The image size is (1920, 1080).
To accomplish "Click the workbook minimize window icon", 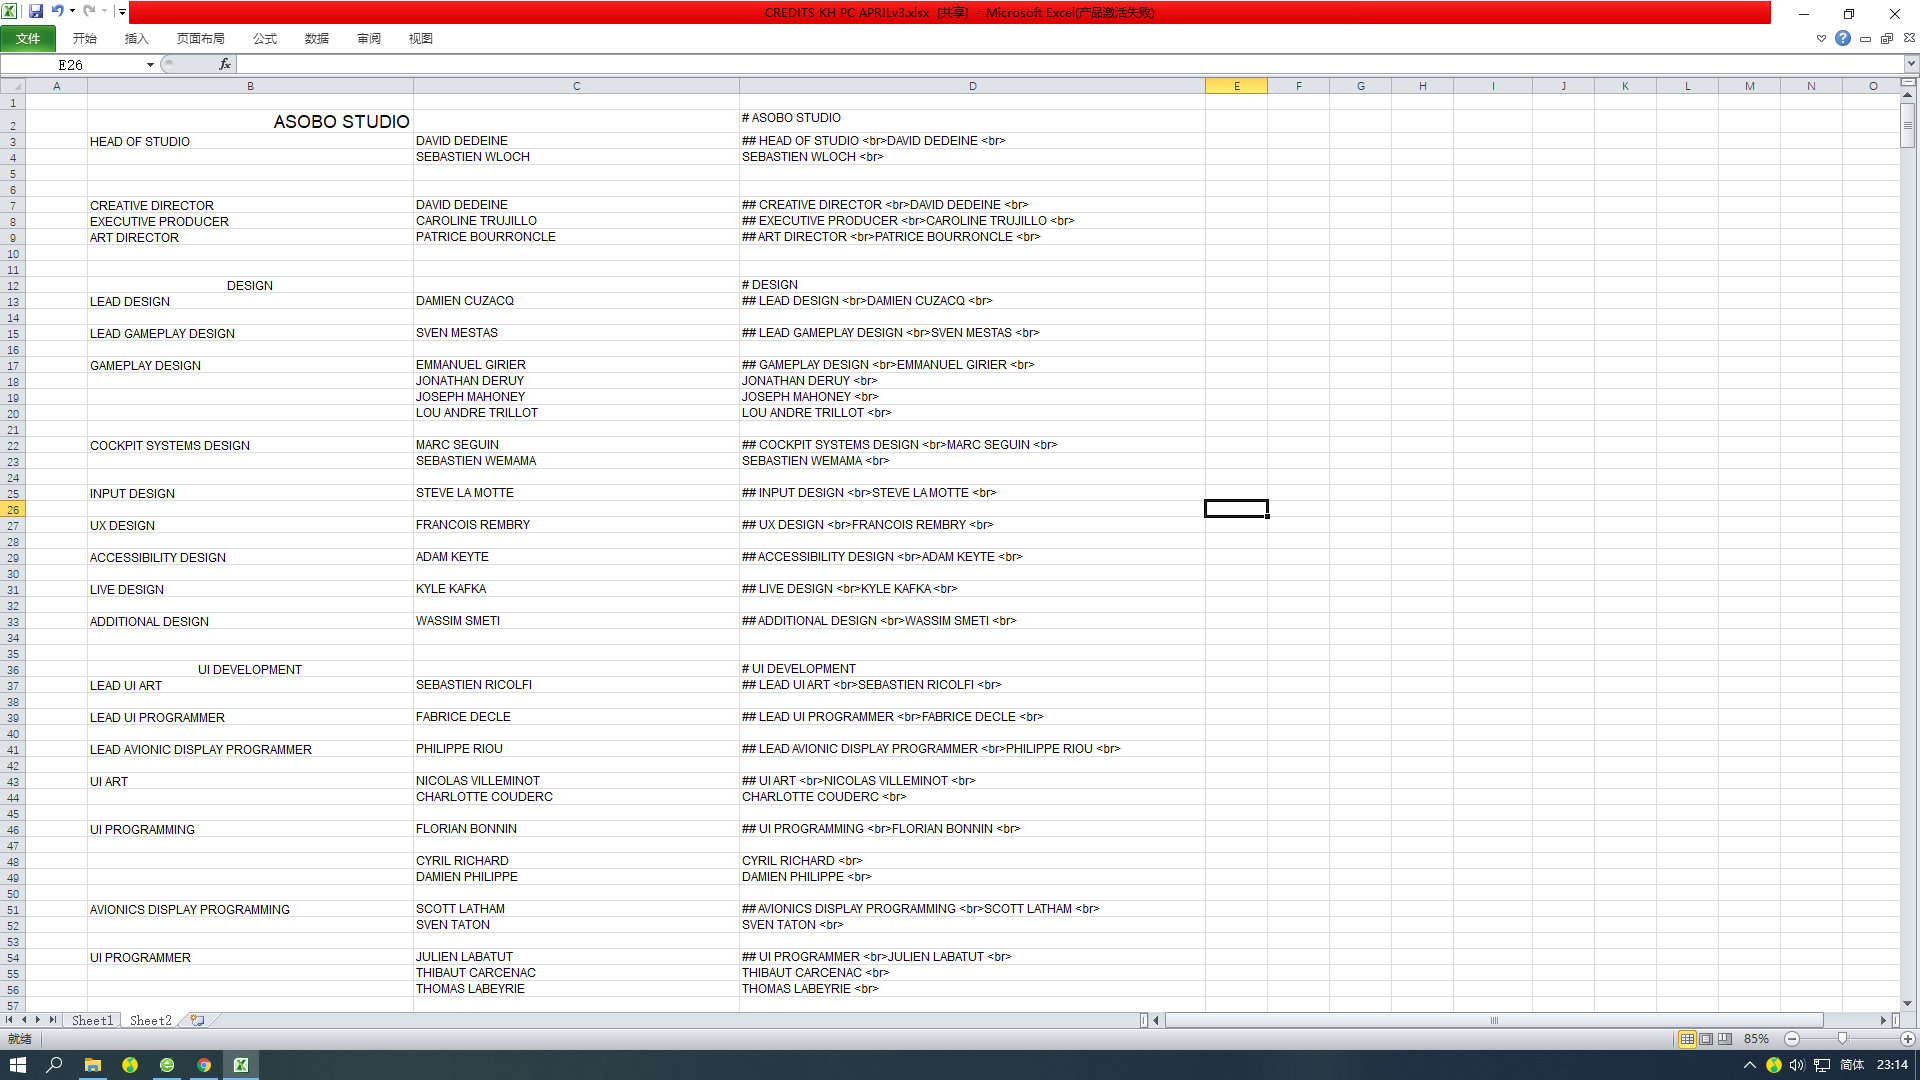I will (x=1865, y=38).
